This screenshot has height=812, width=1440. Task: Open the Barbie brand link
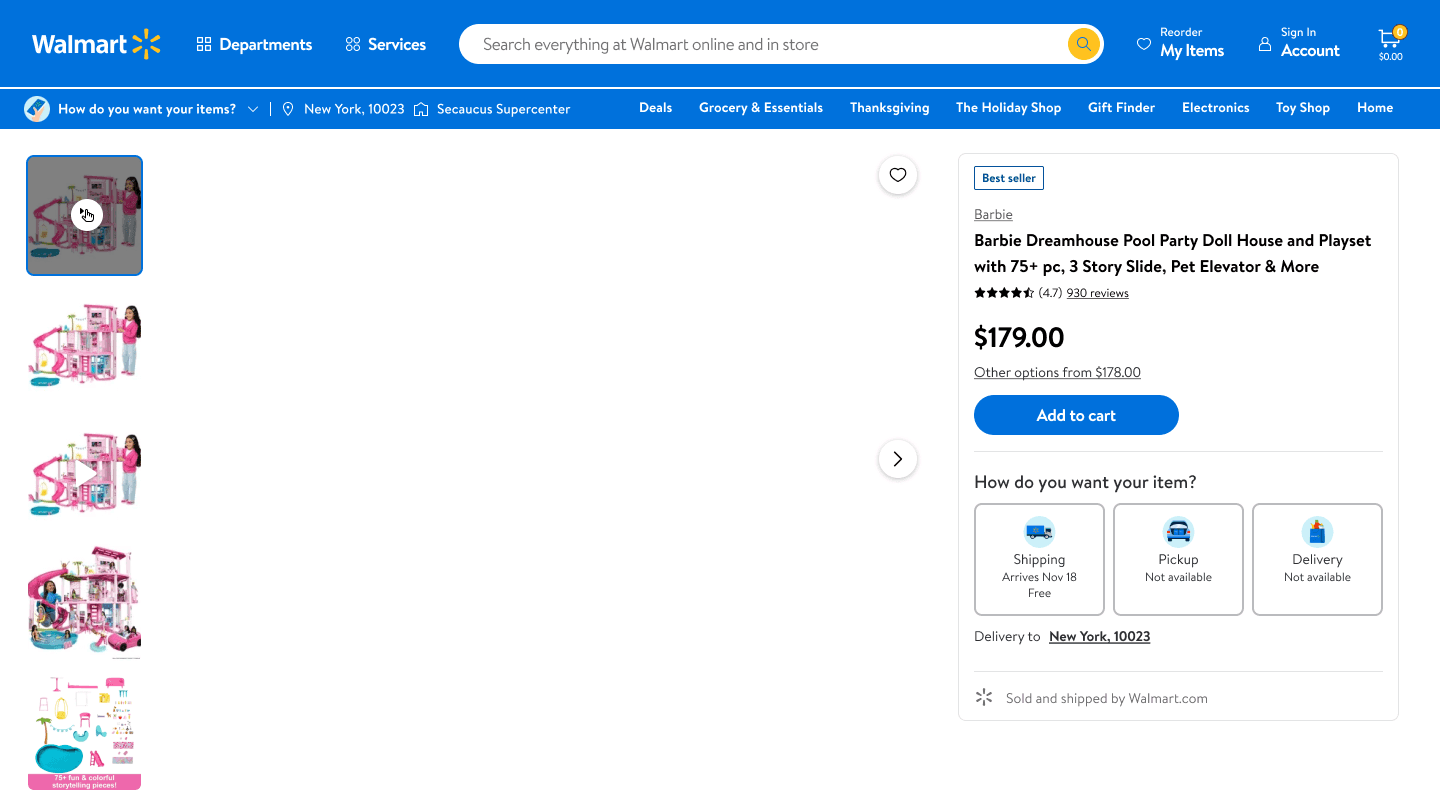(x=993, y=214)
